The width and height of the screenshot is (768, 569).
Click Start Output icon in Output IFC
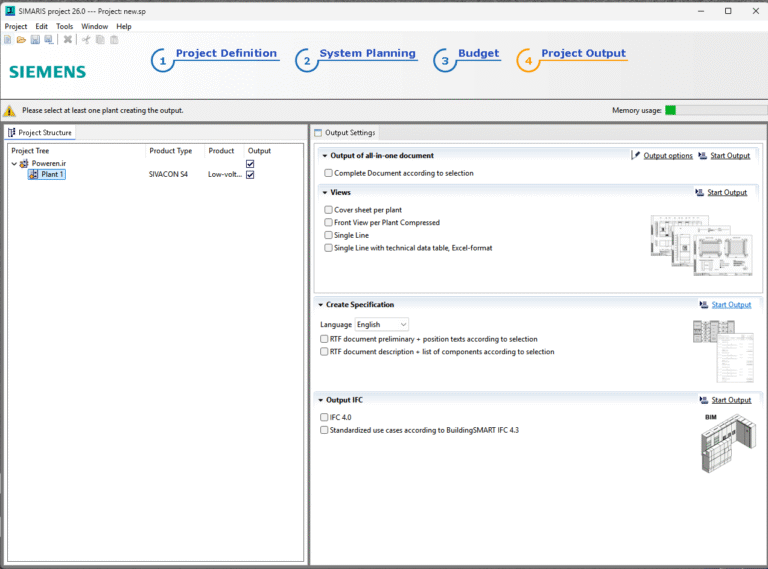tap(704, 400)
